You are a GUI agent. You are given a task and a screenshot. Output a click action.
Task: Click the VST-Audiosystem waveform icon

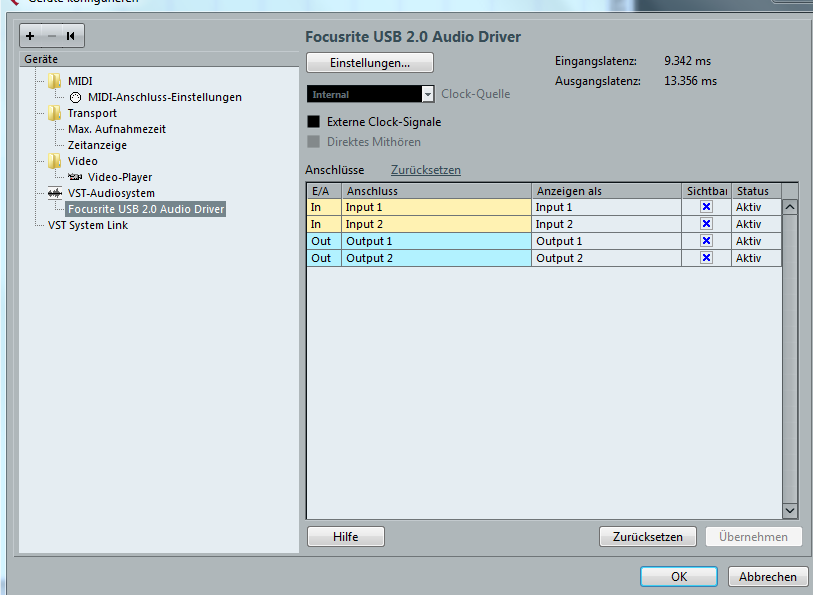54,193
